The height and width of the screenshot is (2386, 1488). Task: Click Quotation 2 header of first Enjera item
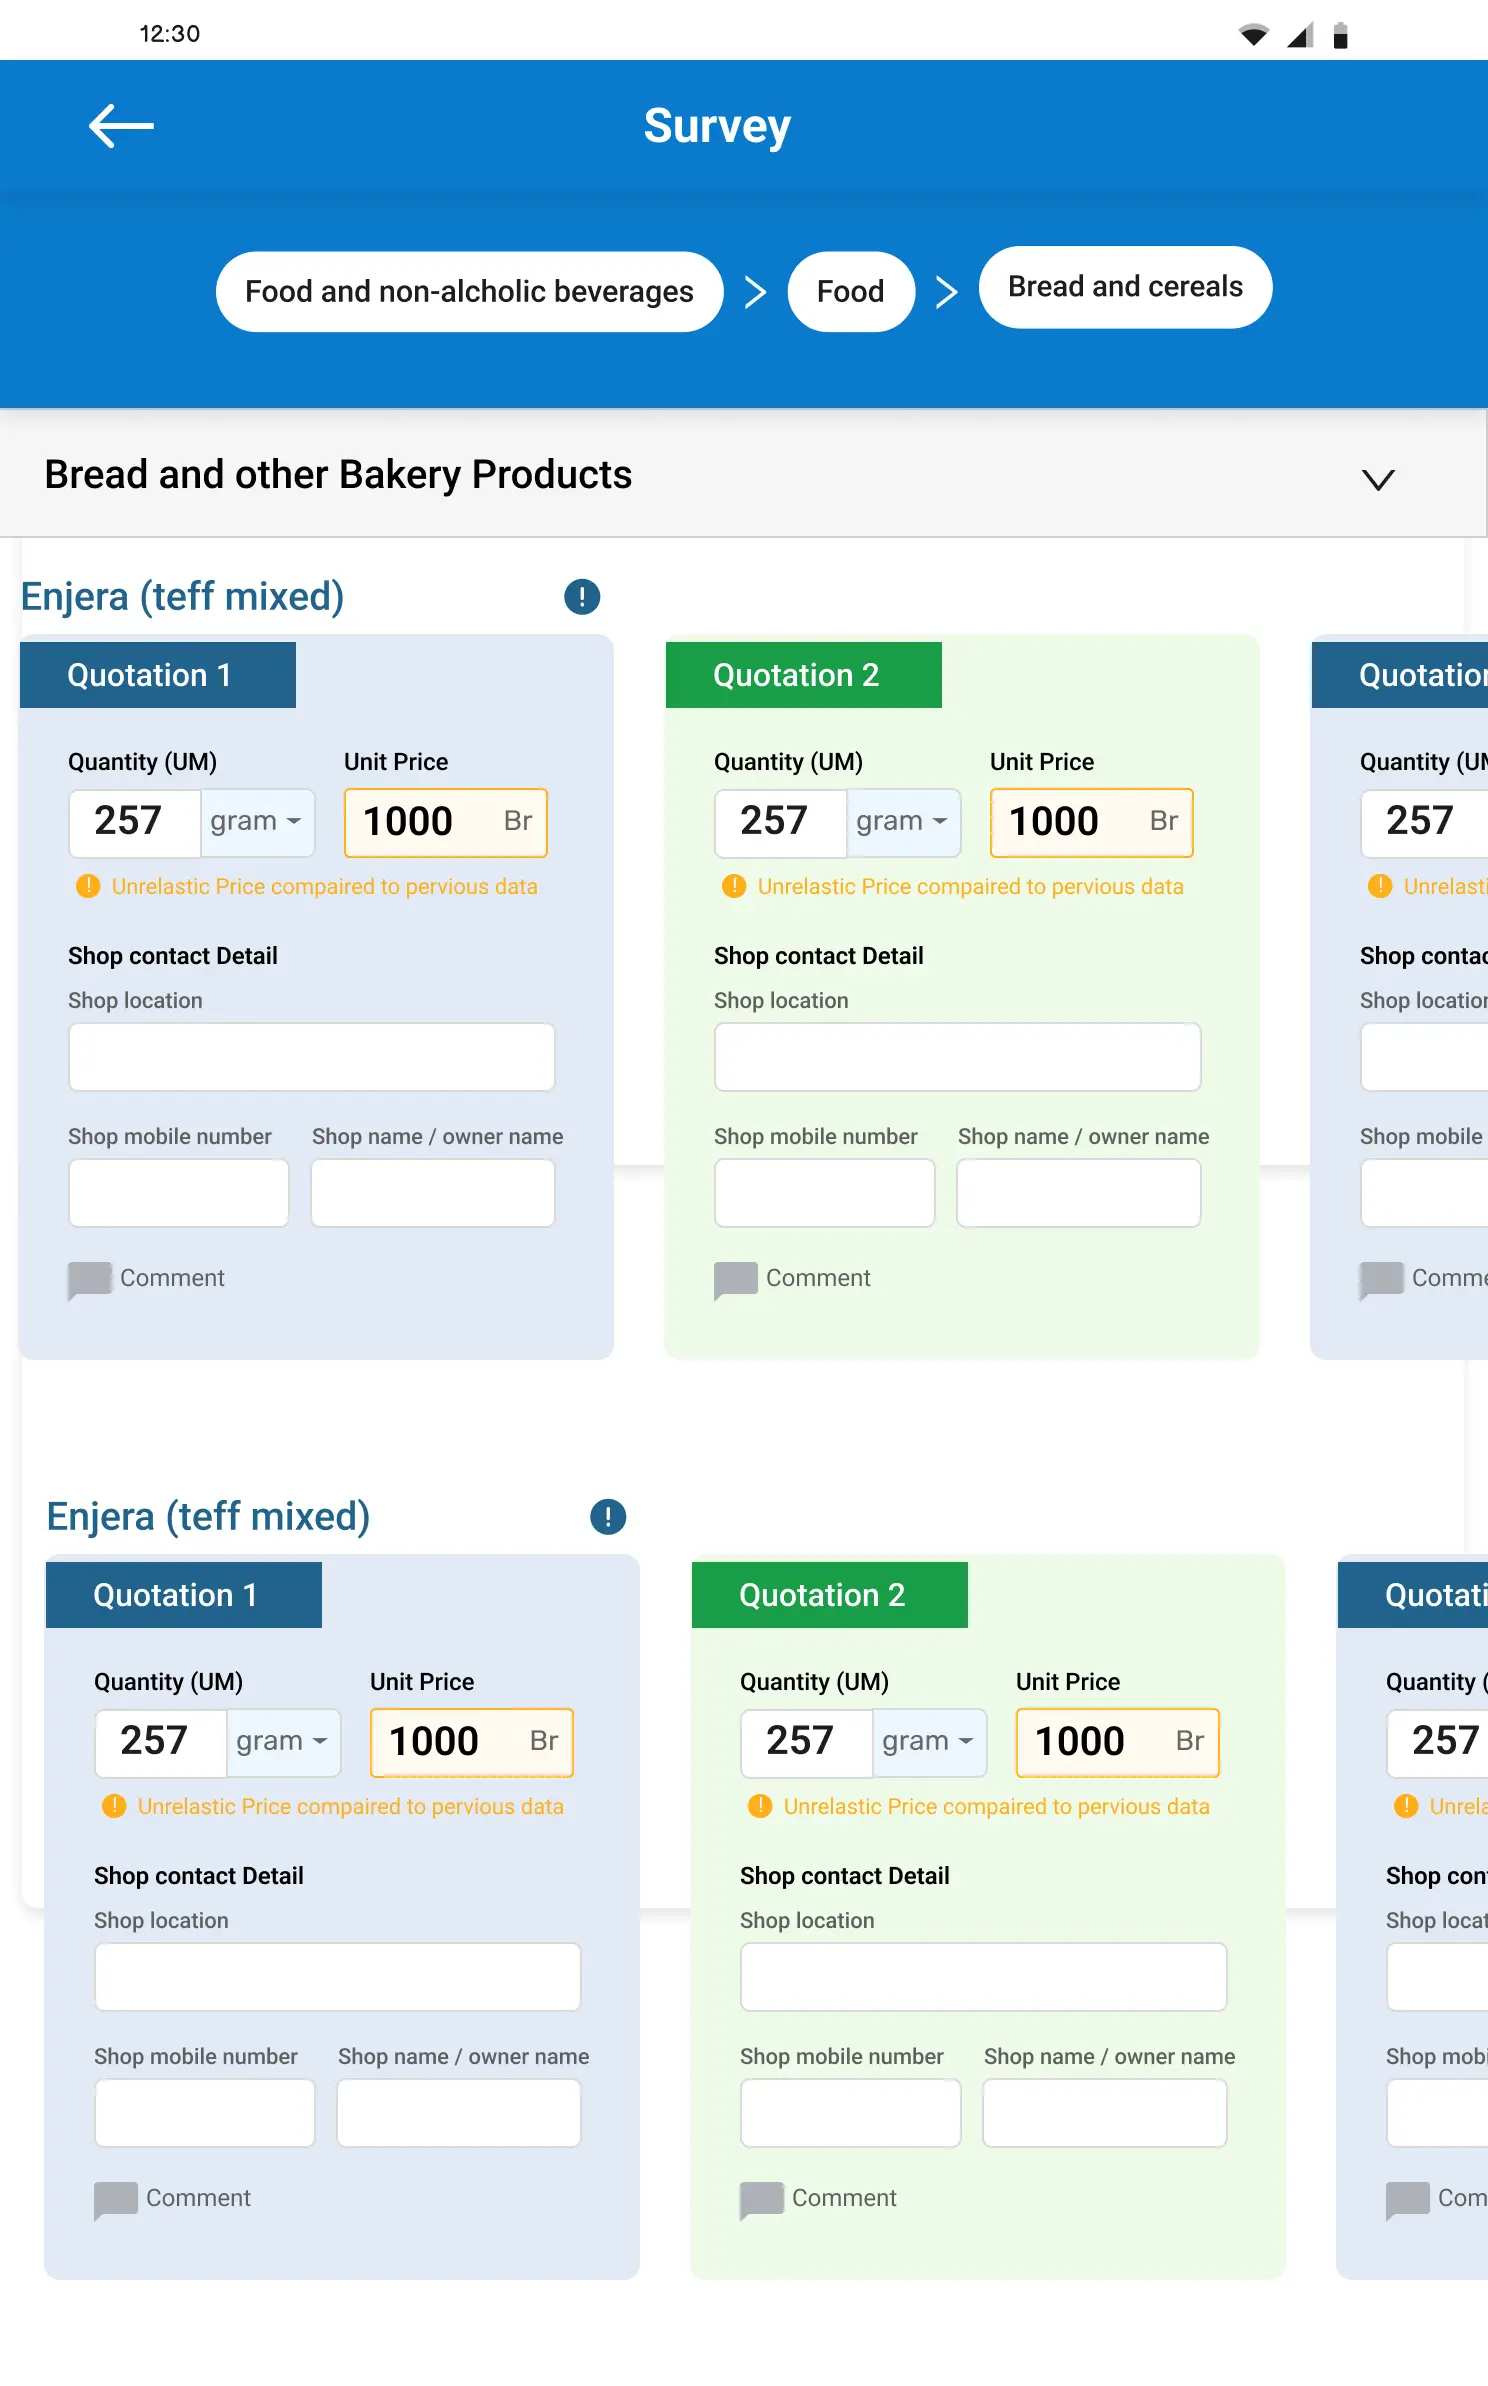coord(804,675)
